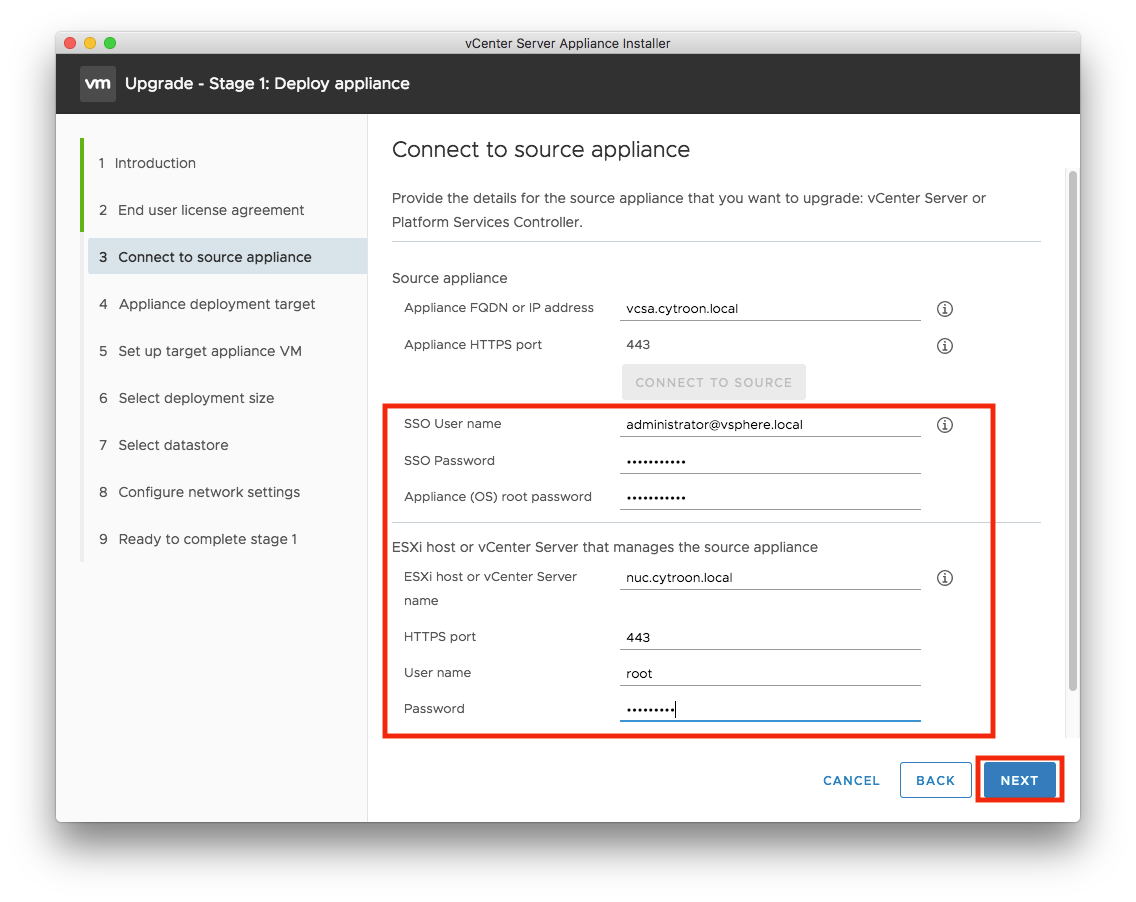Click the ESXi Password field
The image size is (1136, 902).
point(770,709)
